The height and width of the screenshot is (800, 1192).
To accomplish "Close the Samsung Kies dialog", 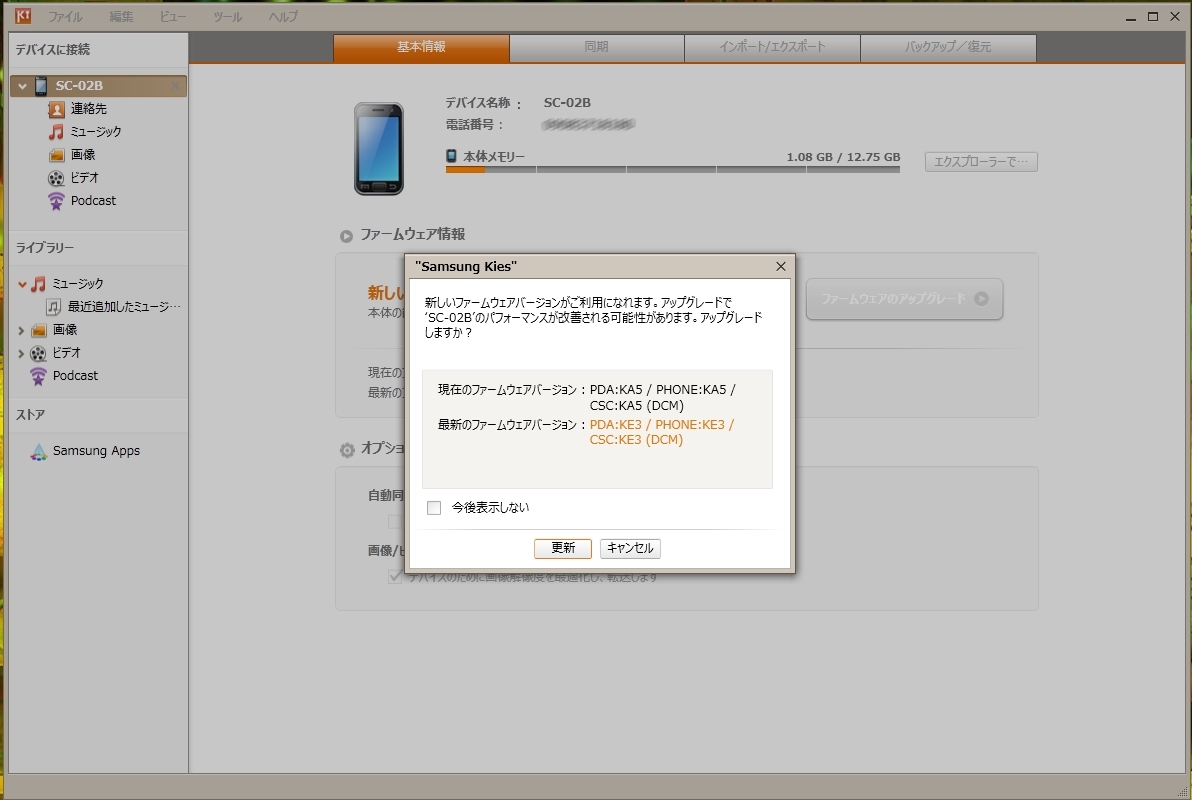I will (781, 266).
